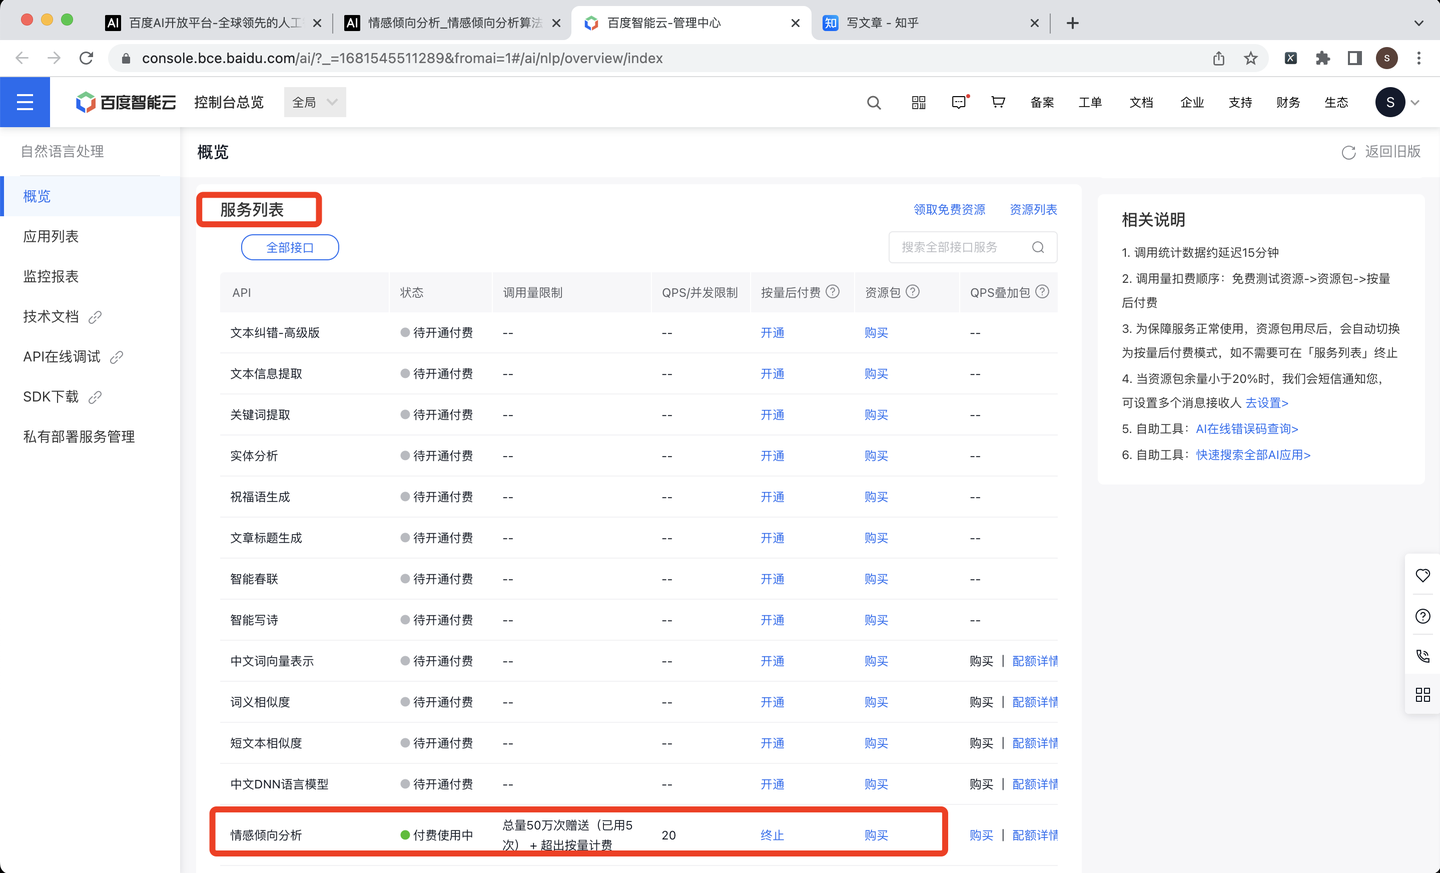Viewport: 1440px width, 873px height.
Task: Open the product grid icon in top bar
Action: 918,102
